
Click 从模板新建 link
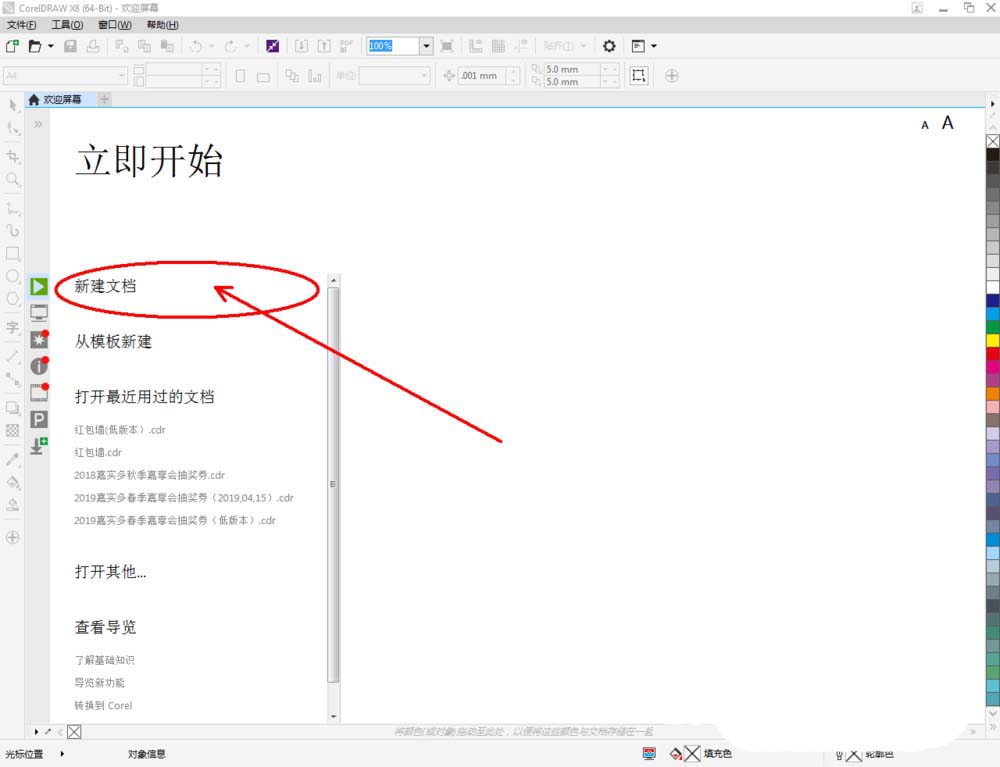113,342
